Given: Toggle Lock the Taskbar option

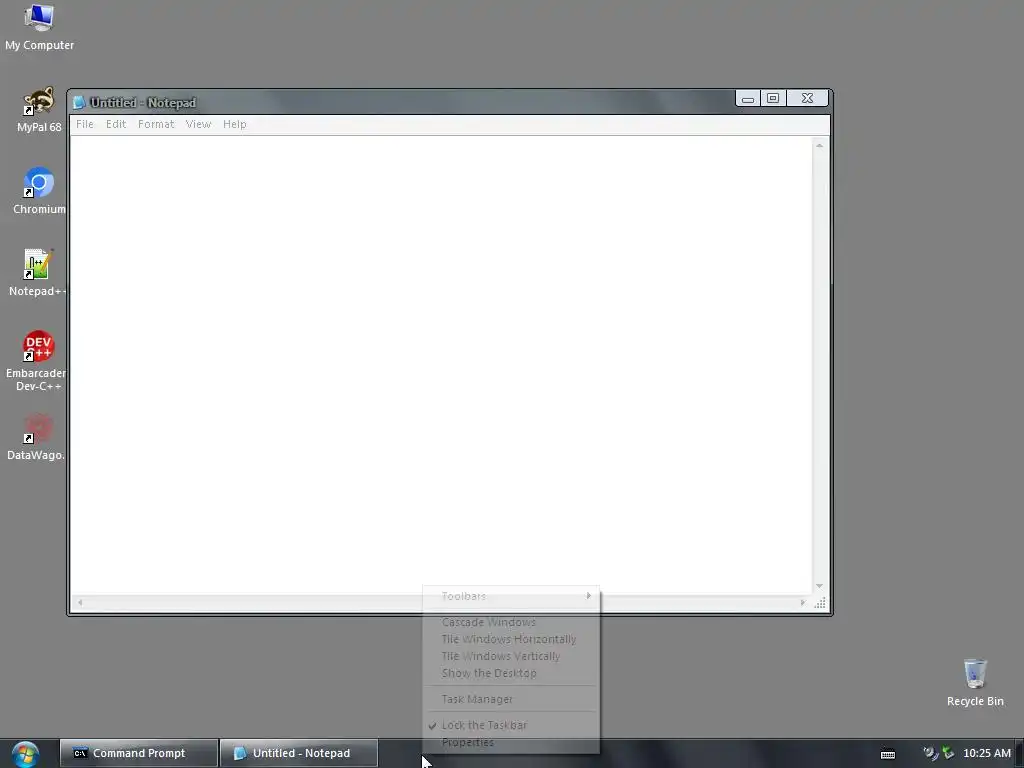Looking at the screenshot, I should coord(511,726).
